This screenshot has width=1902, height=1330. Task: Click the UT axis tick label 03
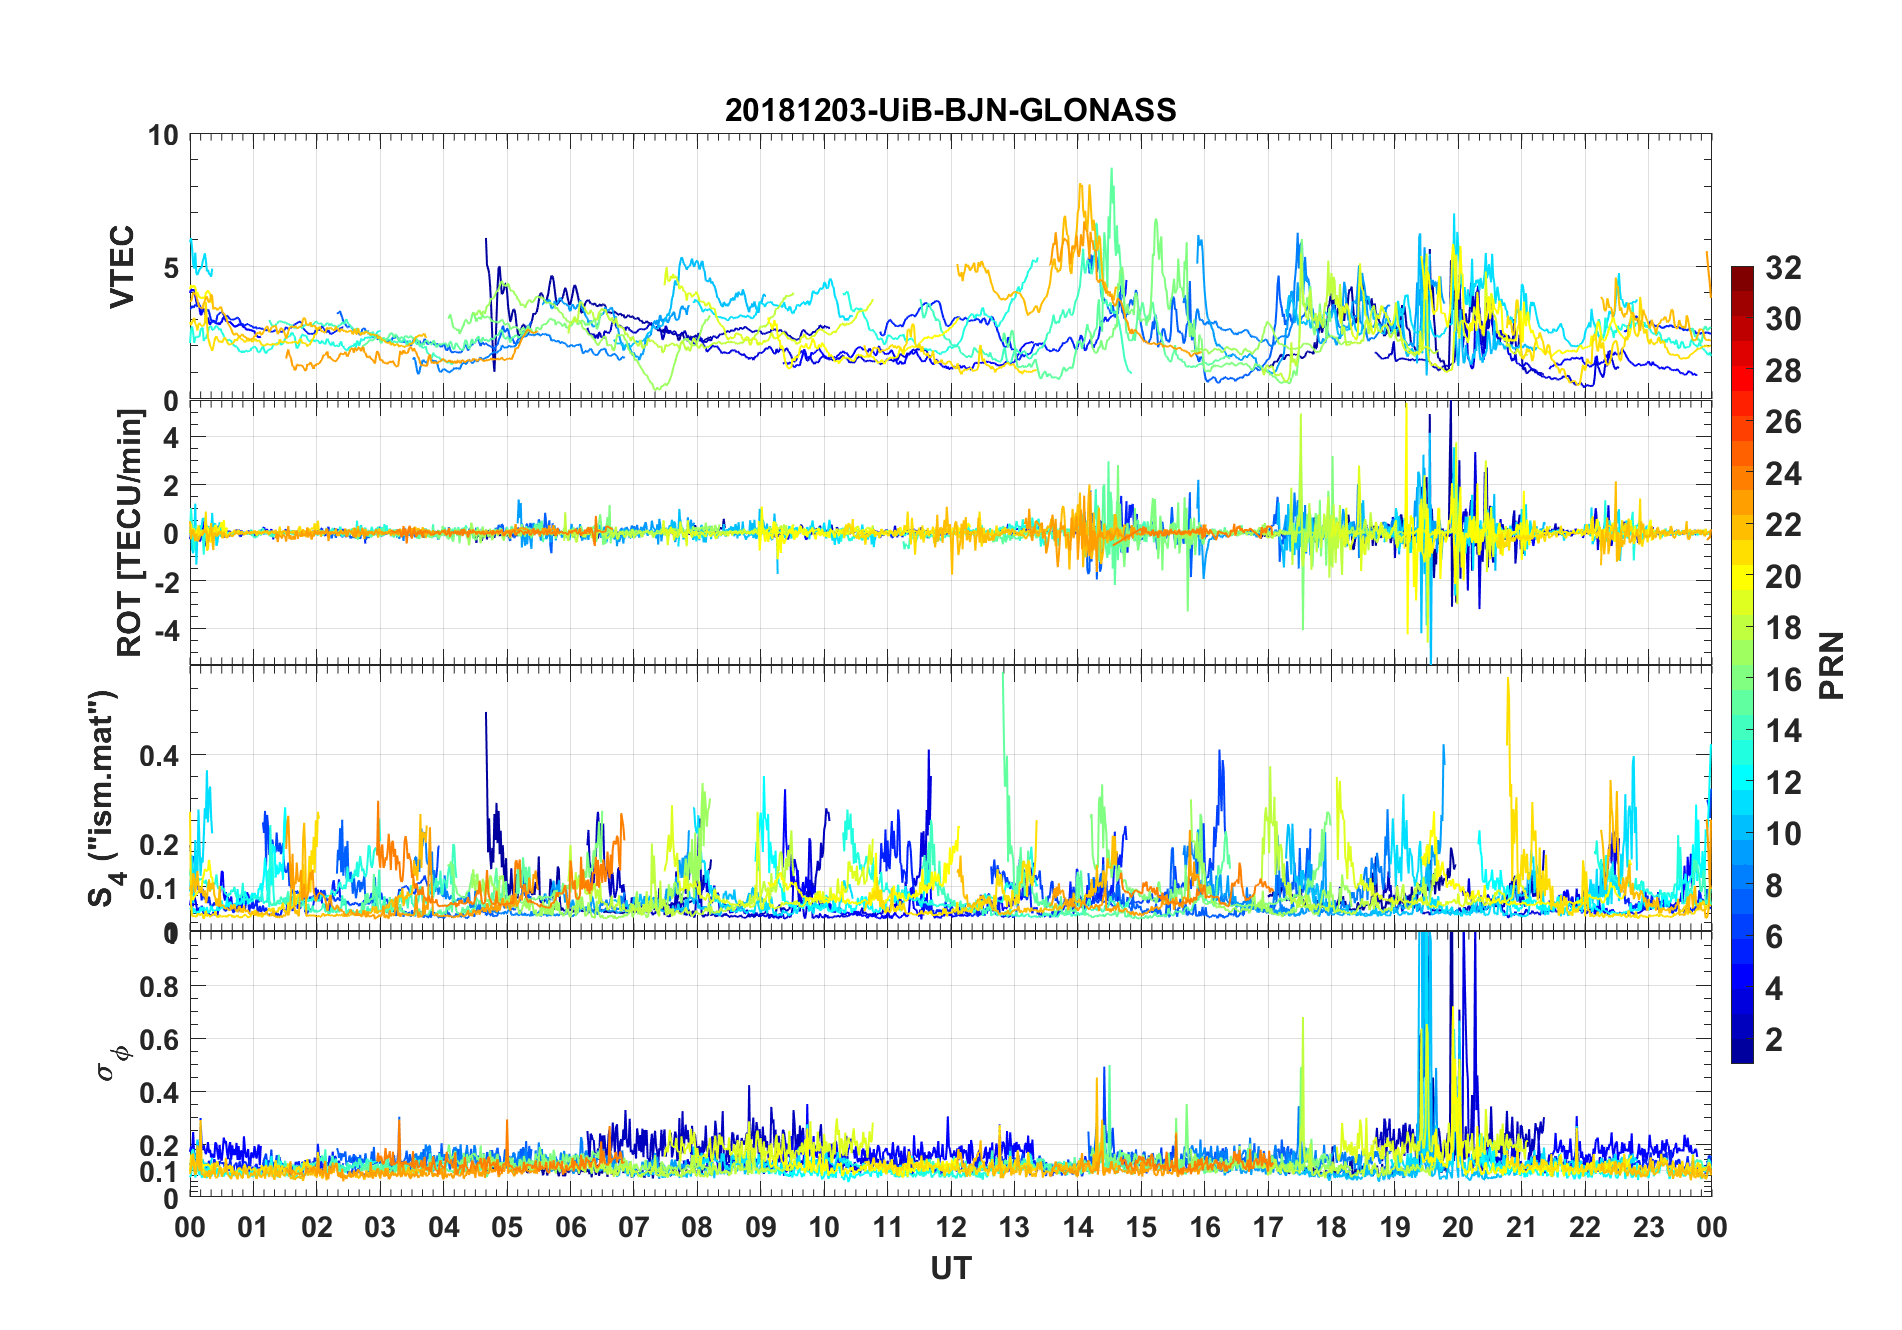coord(380,1227)
